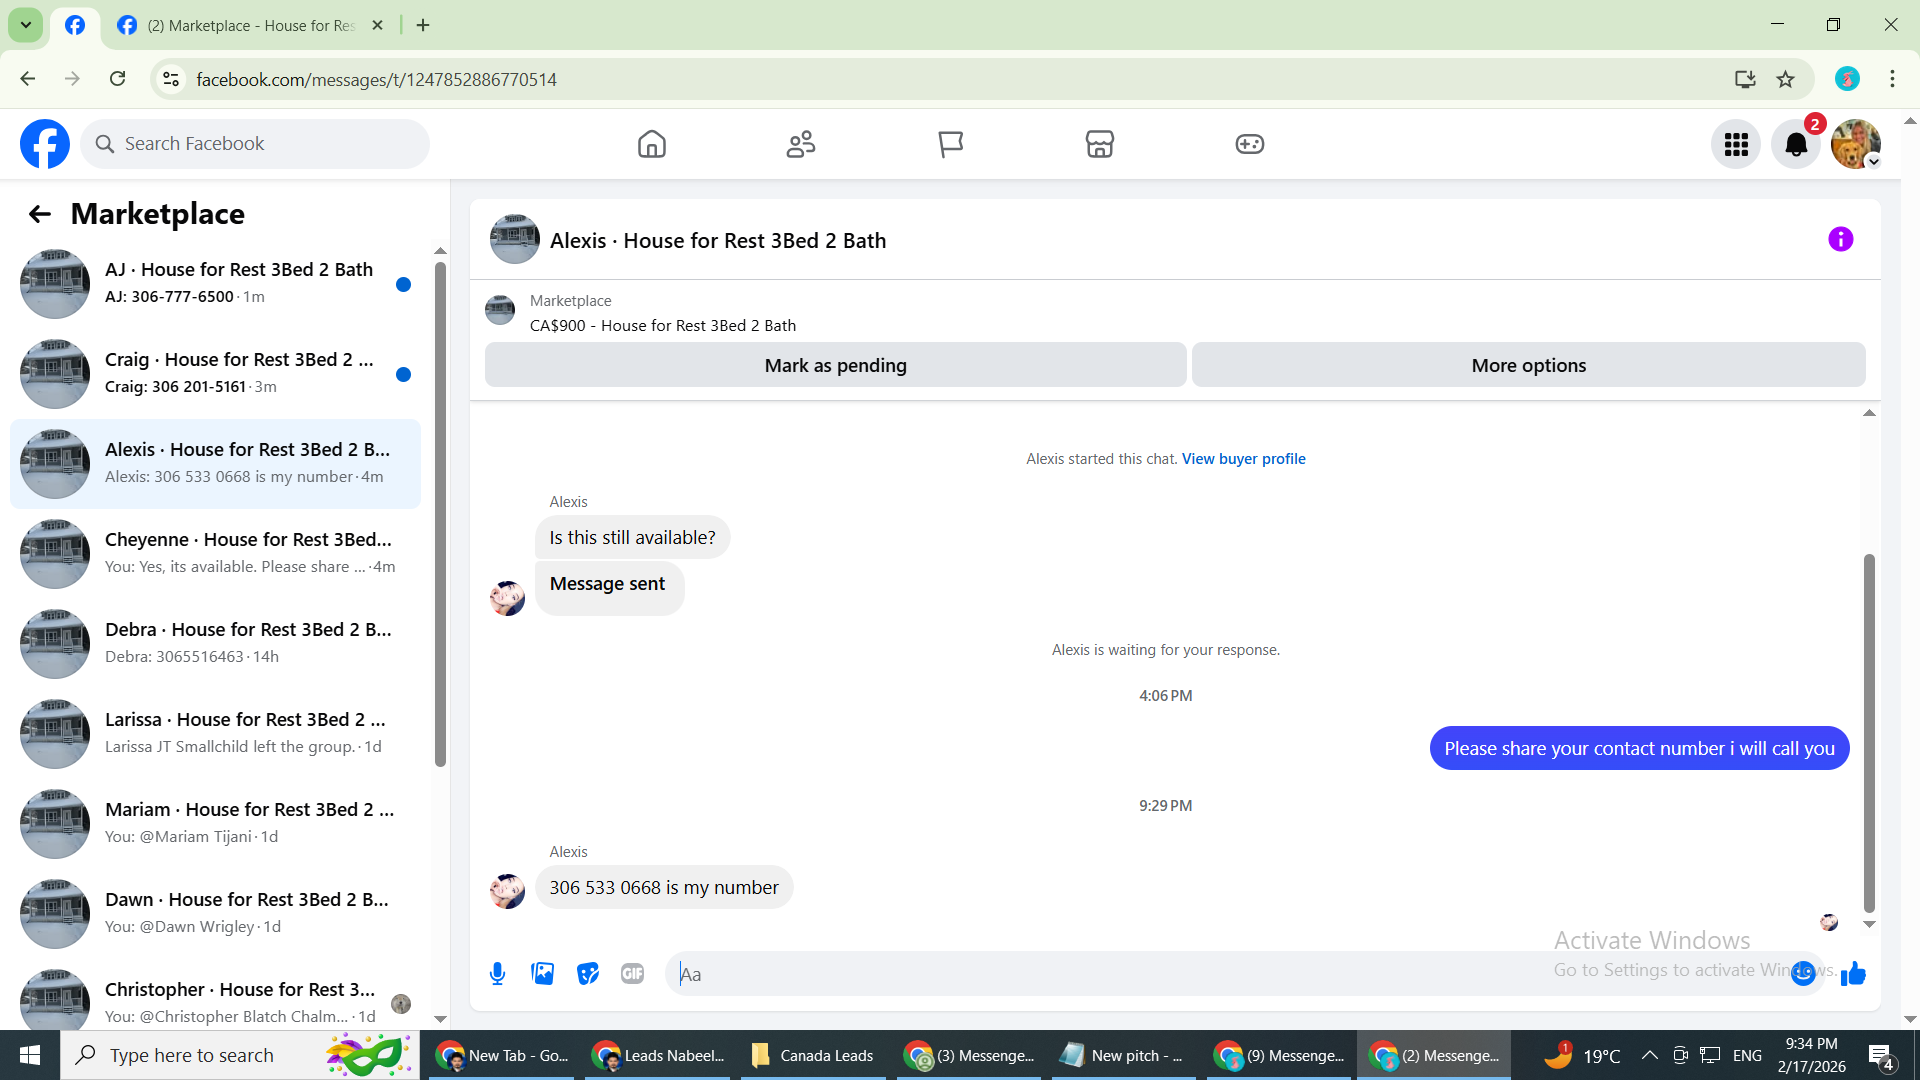Screen dimensions: 1920x1080
Task: Bookmark this page with the star icon
Action: click(x=1785, y=80)
